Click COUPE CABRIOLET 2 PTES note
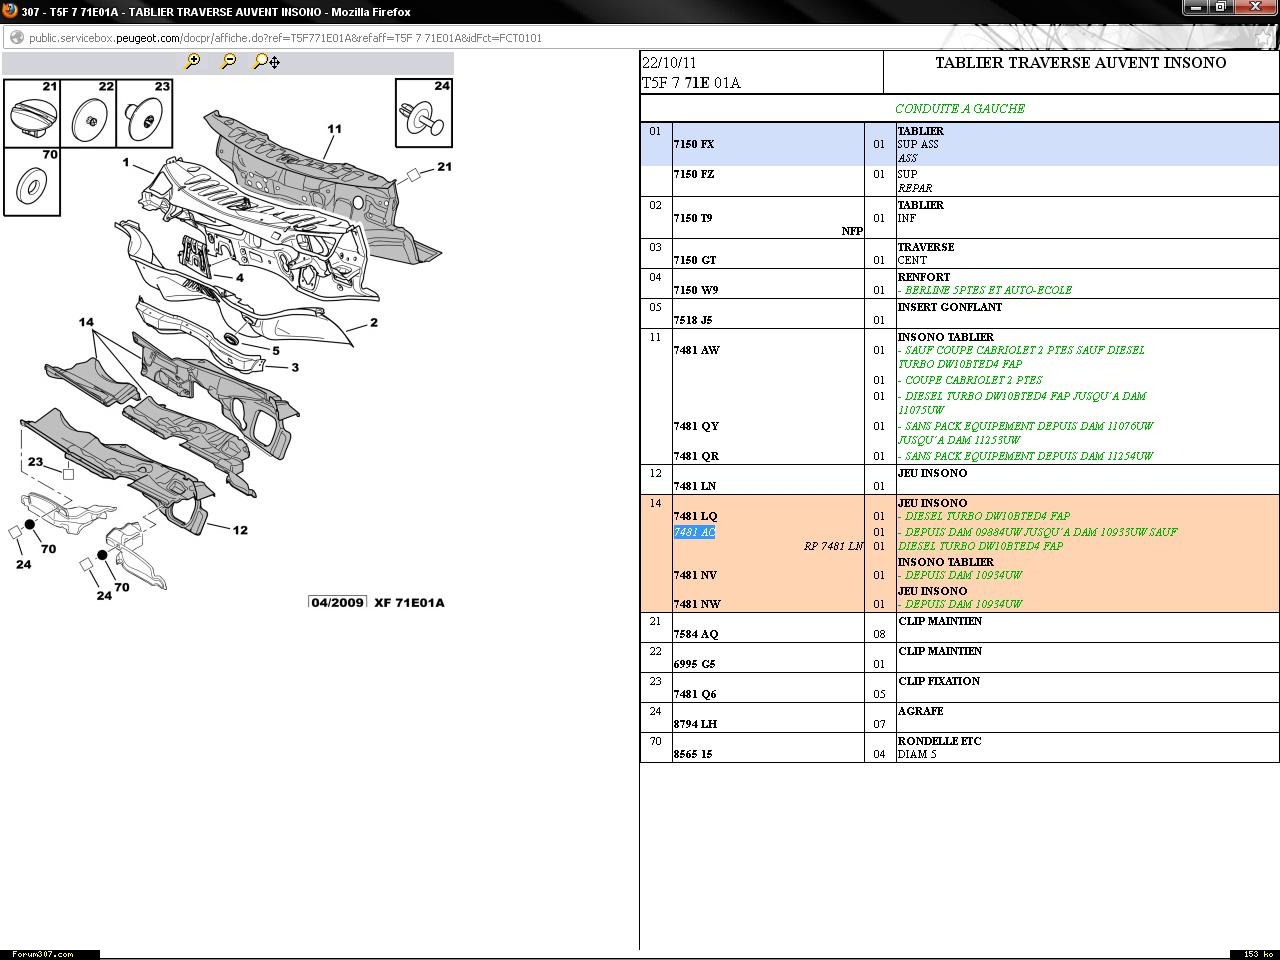This screenshot has height=960, width=1280. click(970, 380)
